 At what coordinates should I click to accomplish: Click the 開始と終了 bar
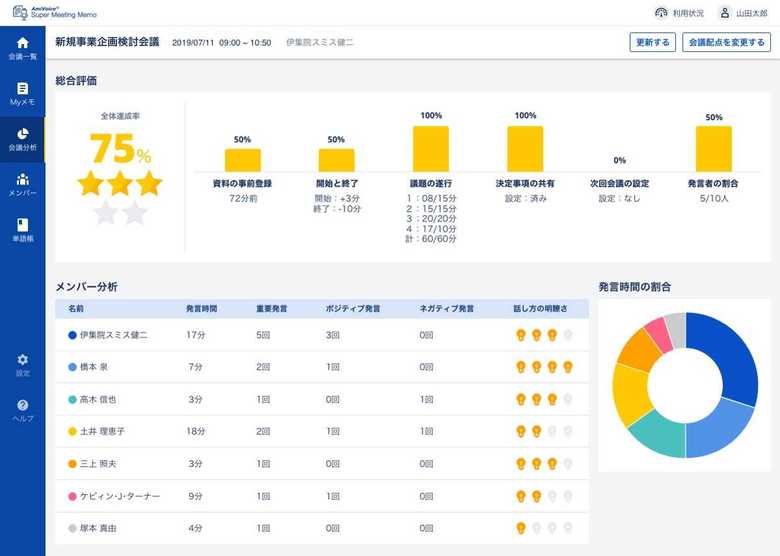[x=337, y=160]
